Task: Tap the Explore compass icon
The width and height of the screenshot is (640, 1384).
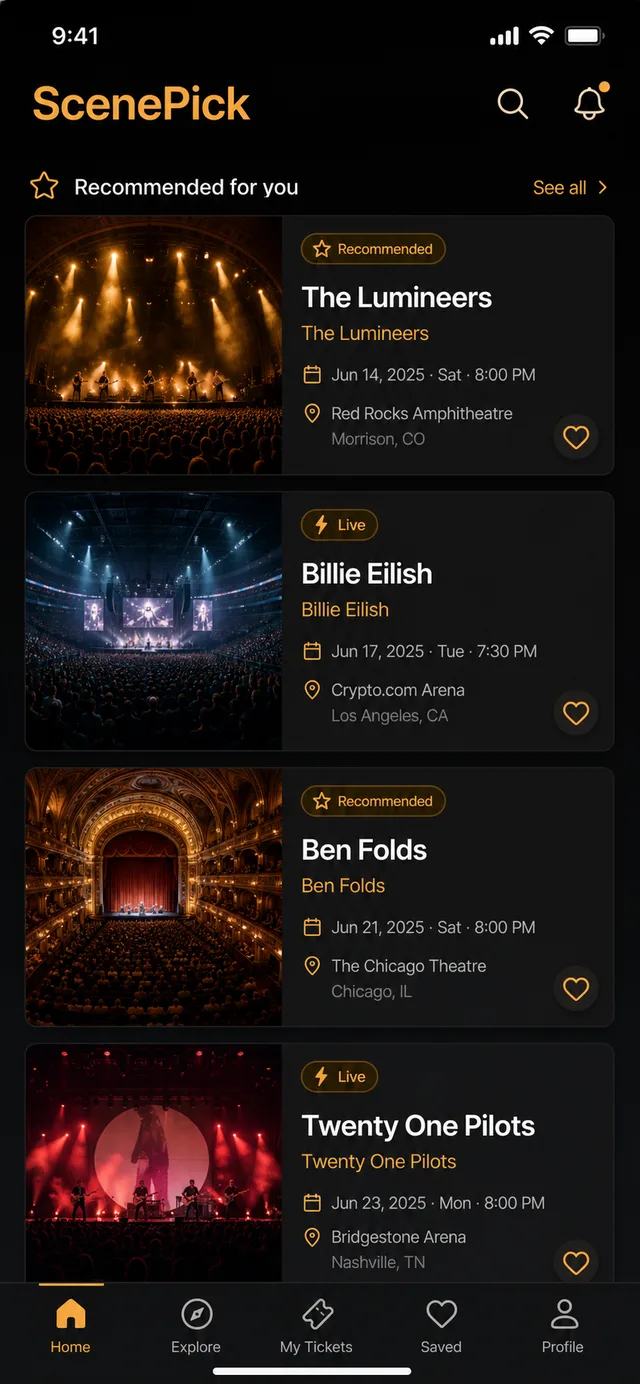Action: point(196,1314)
